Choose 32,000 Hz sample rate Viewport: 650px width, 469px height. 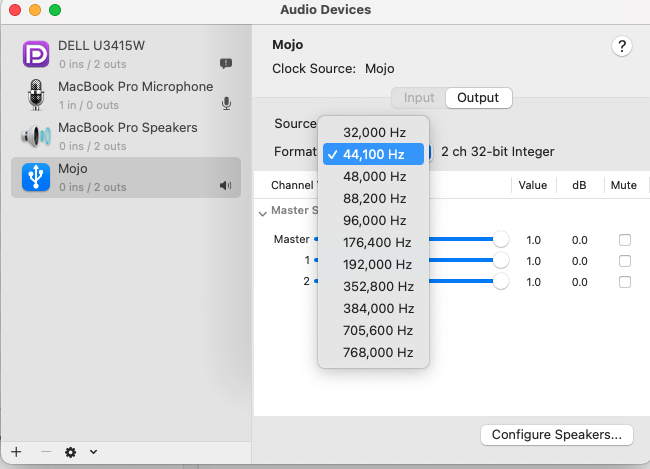tap(373, 133)
